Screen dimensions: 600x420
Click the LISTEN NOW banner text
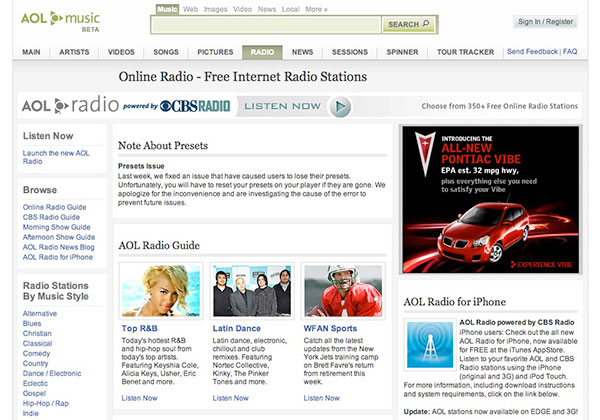(282, 106)
